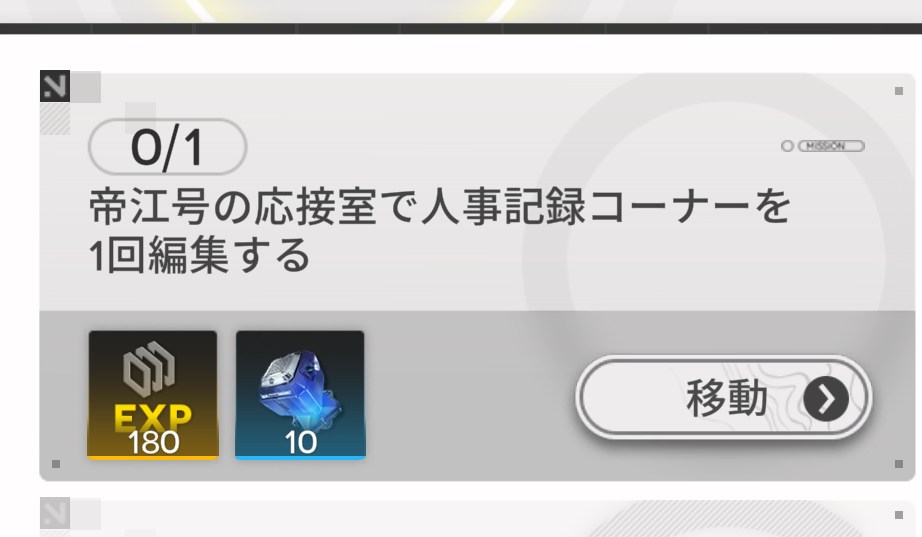Tap the MISSION tag label

click(x=831, y=146)
